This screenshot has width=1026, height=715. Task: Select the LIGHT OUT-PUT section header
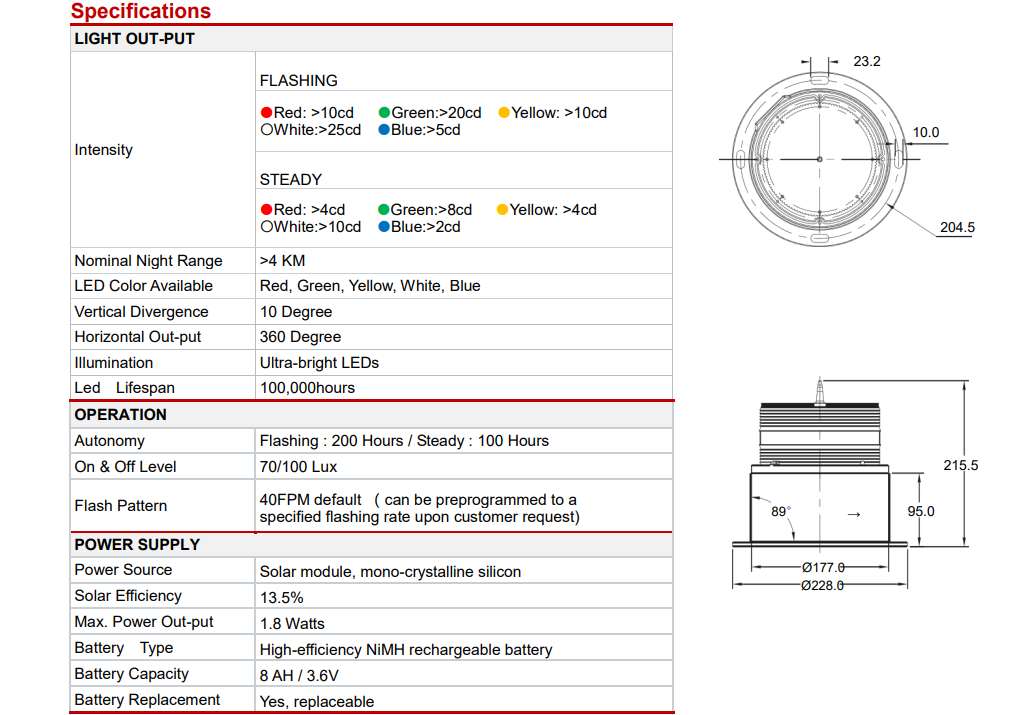(x=135, y=39)
